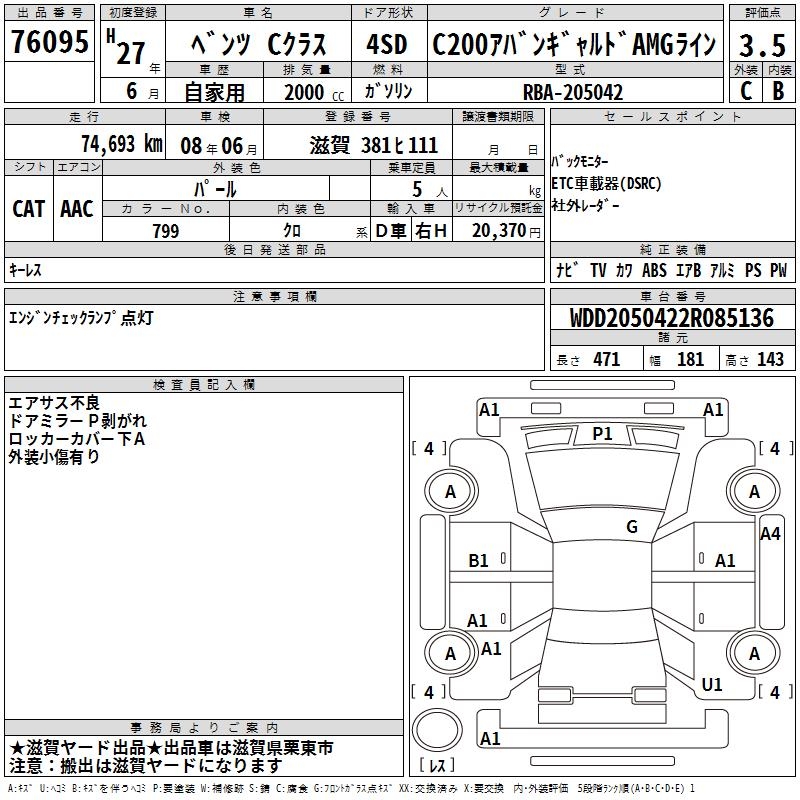Click sales point 社外レーダー
Image resolution: width=800 pixels, height=800 pixels.
pos(585,205)
